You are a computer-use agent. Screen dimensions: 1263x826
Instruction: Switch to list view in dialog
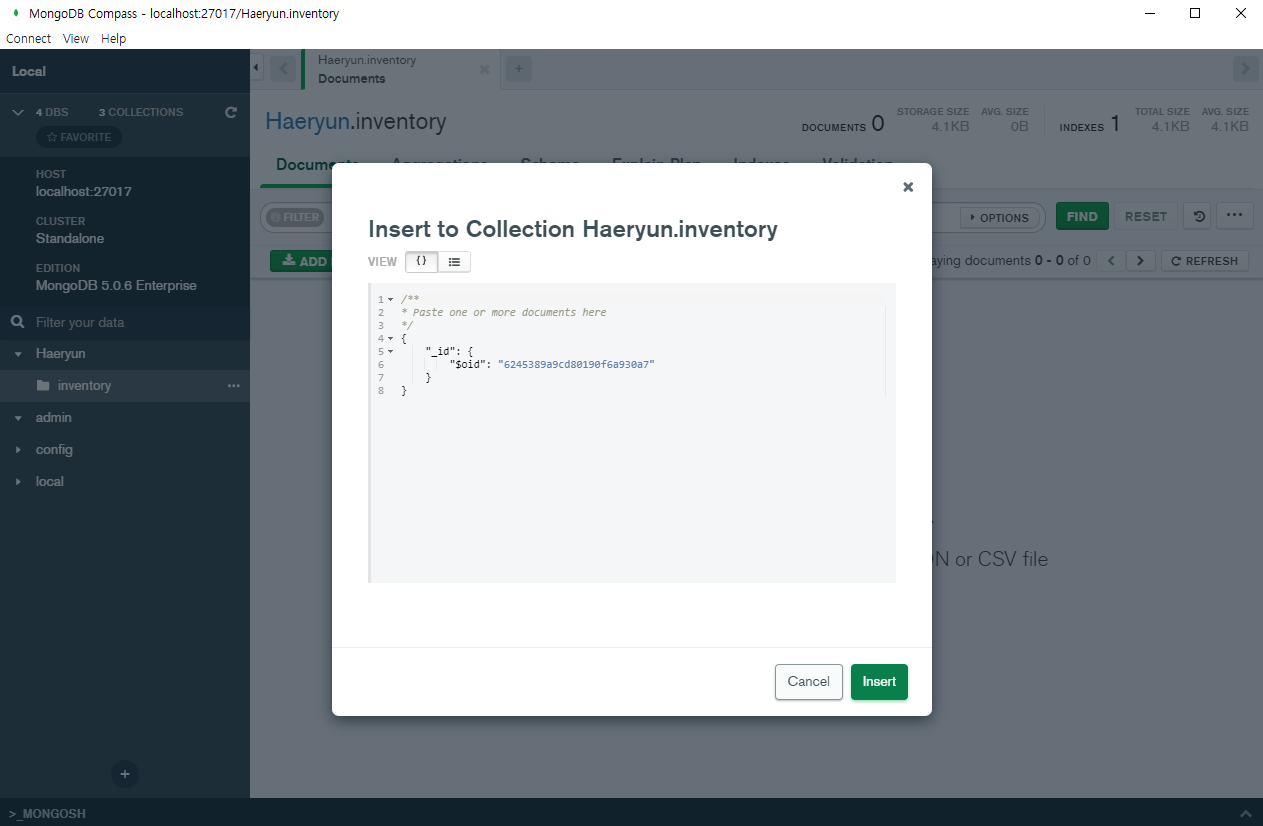point(454,261)
